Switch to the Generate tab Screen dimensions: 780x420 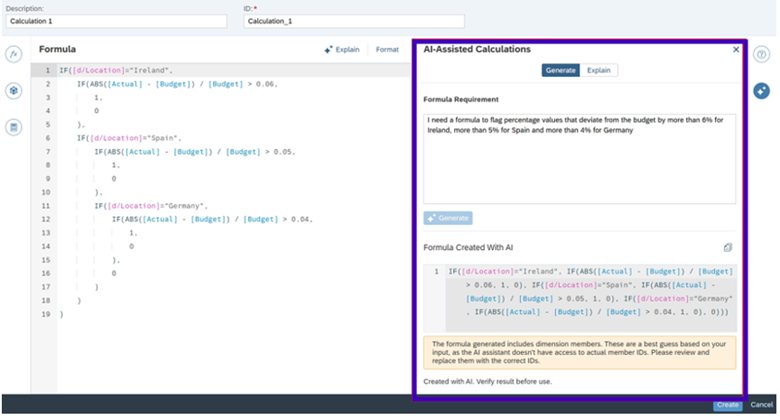[x=560, y=70]
